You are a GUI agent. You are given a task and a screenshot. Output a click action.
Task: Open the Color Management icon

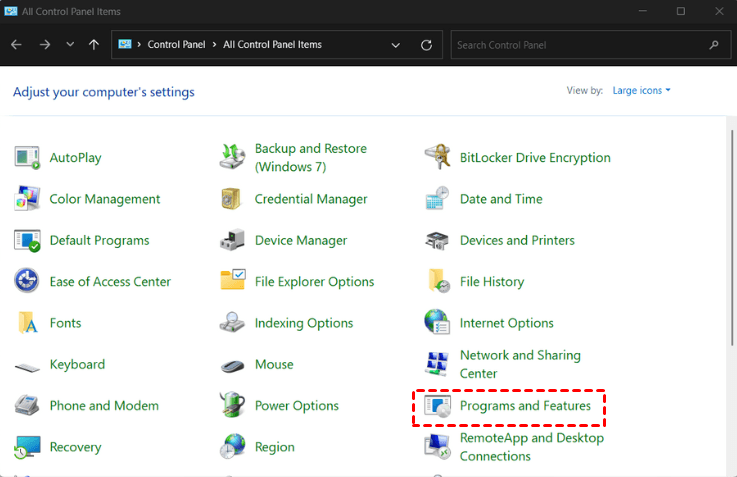pos(27,199)
